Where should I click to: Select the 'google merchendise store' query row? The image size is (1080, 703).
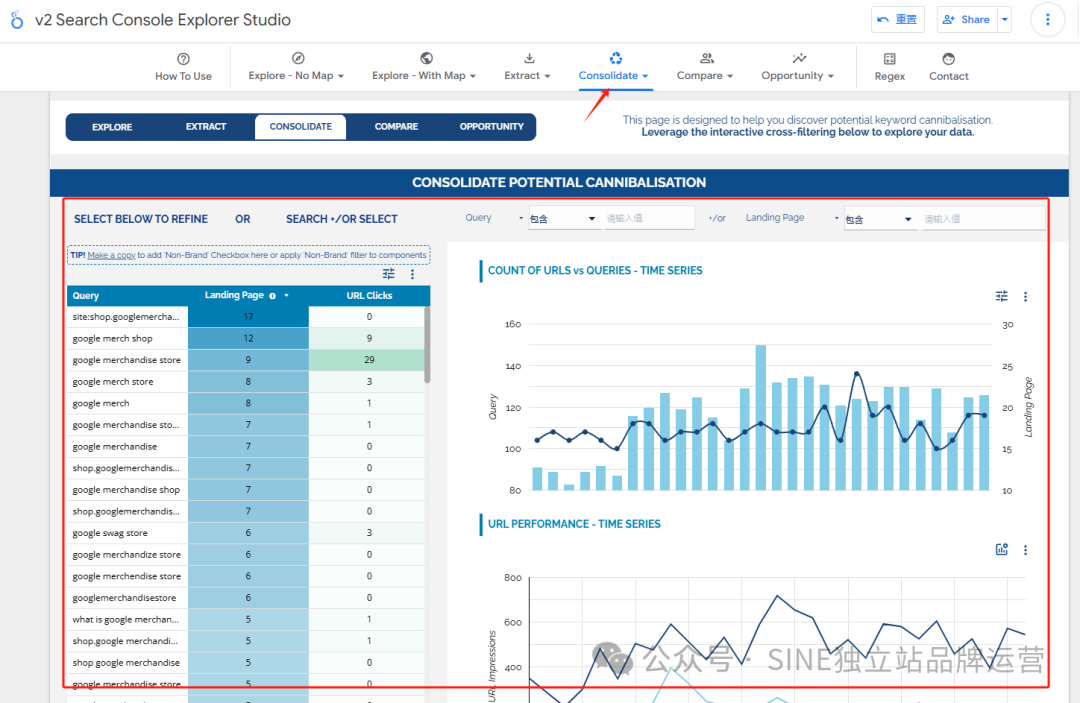(248, 576)
